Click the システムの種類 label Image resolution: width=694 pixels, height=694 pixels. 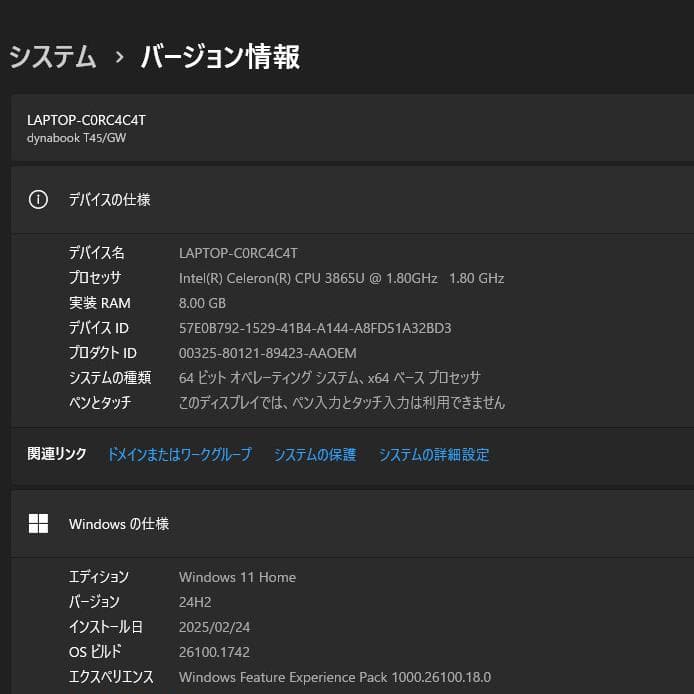point(110,378)
